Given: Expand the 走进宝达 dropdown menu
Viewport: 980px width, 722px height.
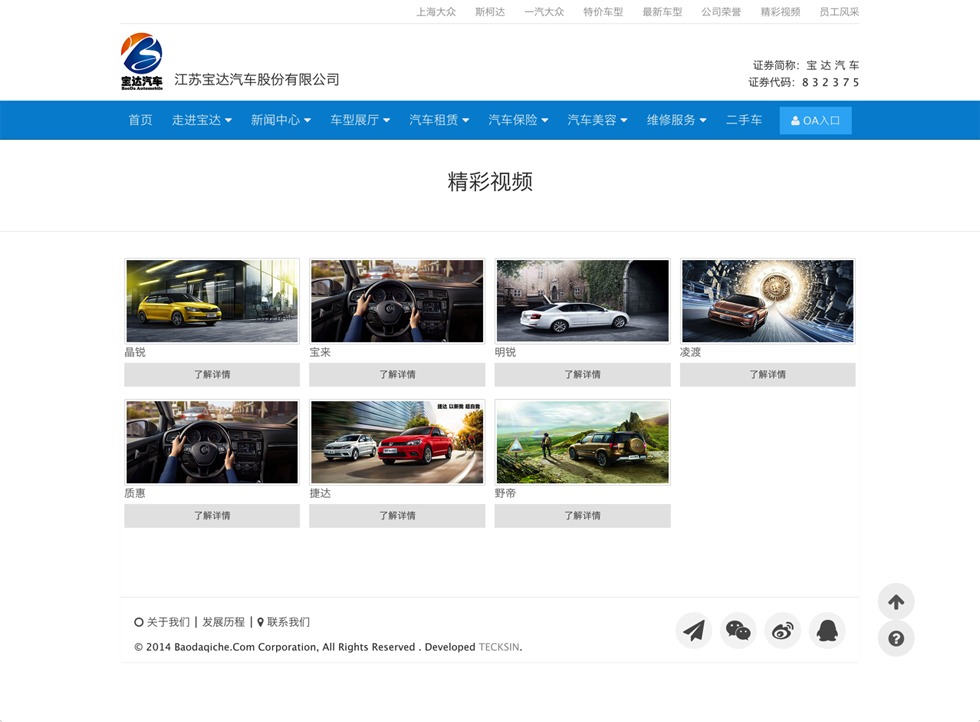Looking at the screenshot, I should [202, 120].
